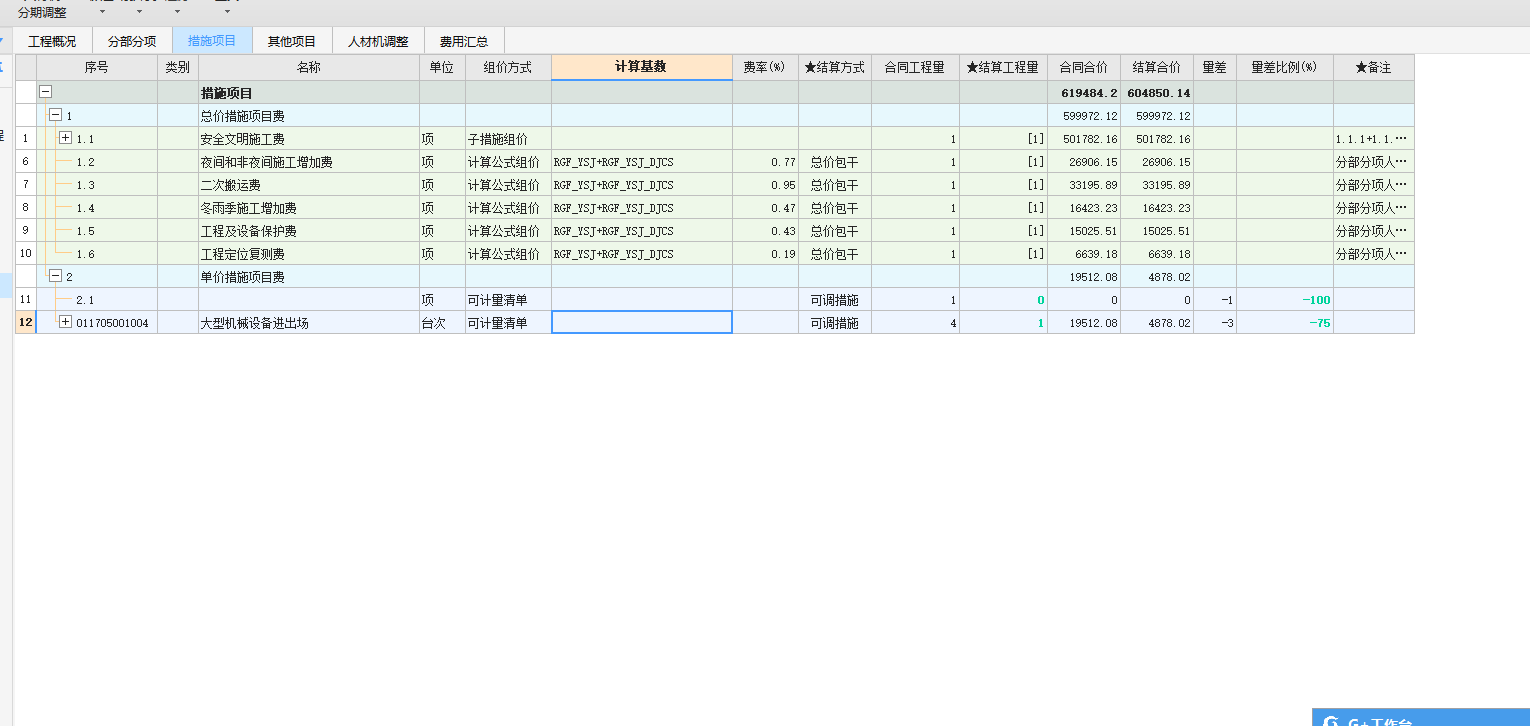
Task: Click the 结算合价 column header
Action: 1157,67
